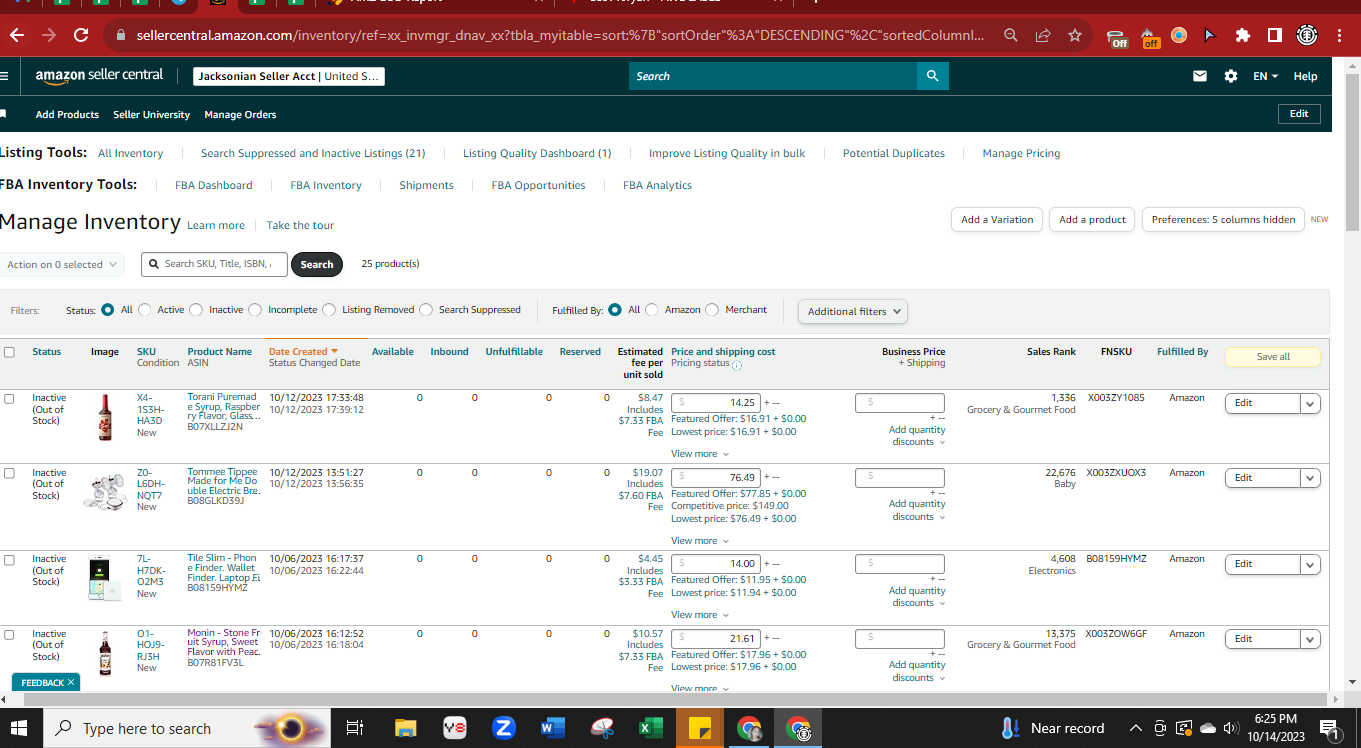Image resolution: width=1361 pixels, height=748 pixels.
Task: Select the Active status radio button
Action: click(x=145, y=310)
